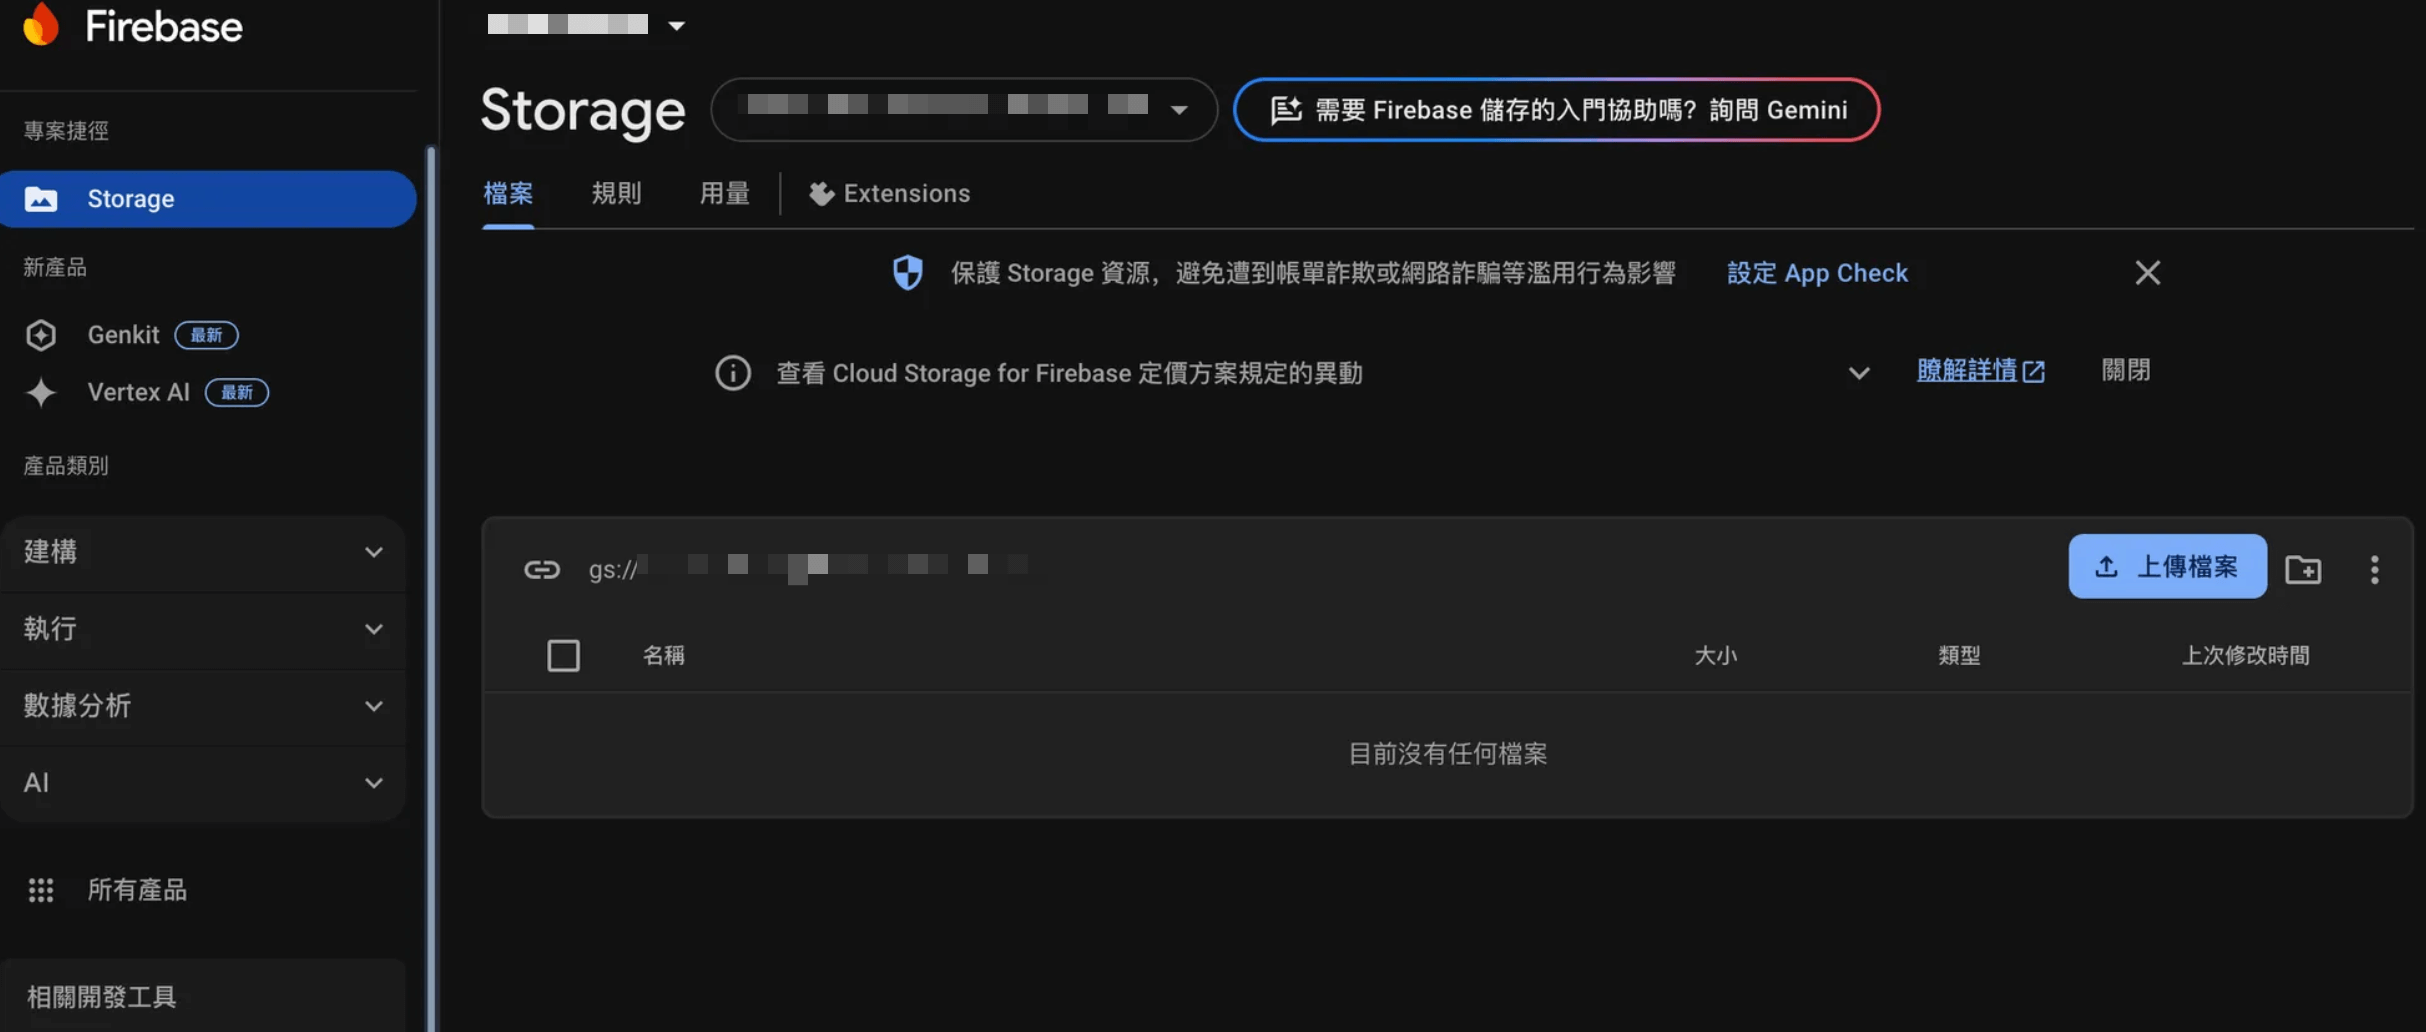
Task: Open all products grid icon
Action: point(41,890)
